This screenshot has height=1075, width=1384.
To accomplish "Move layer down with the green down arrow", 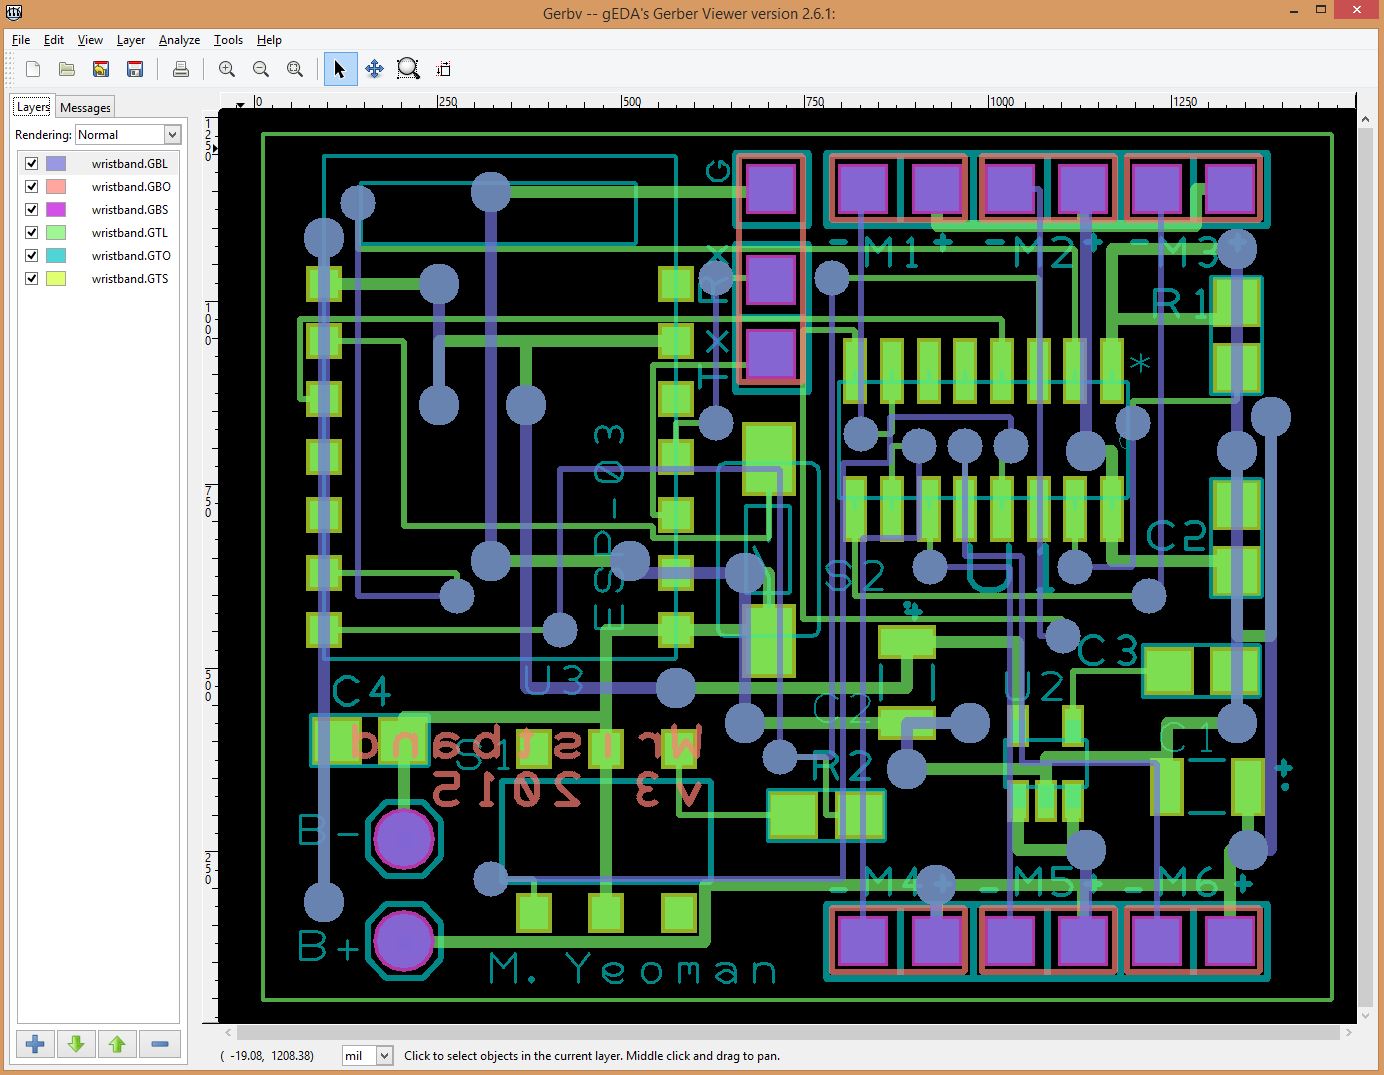I will (x=76, y=1044).
